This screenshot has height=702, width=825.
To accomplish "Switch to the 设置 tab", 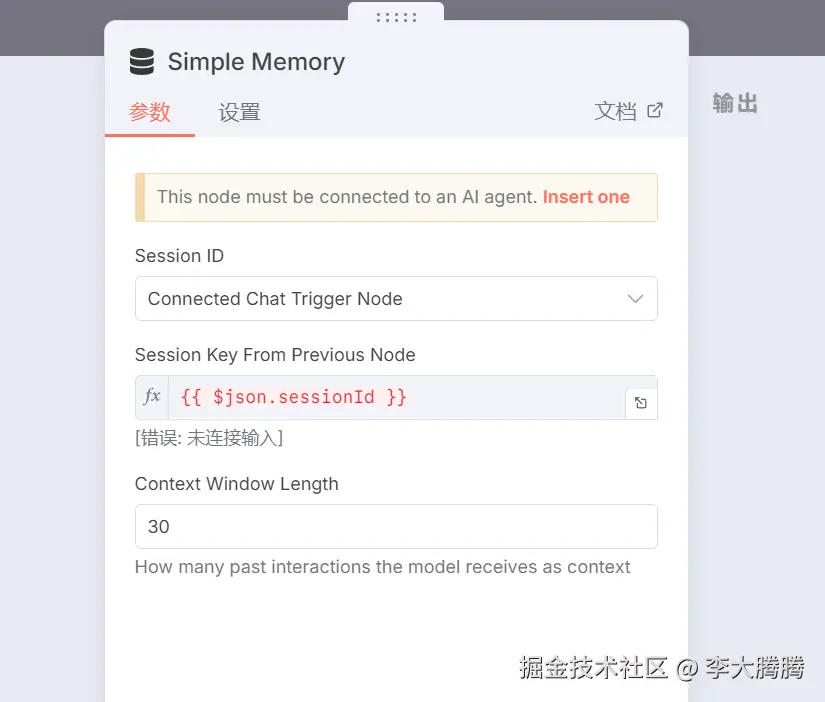I will [239, 112].
